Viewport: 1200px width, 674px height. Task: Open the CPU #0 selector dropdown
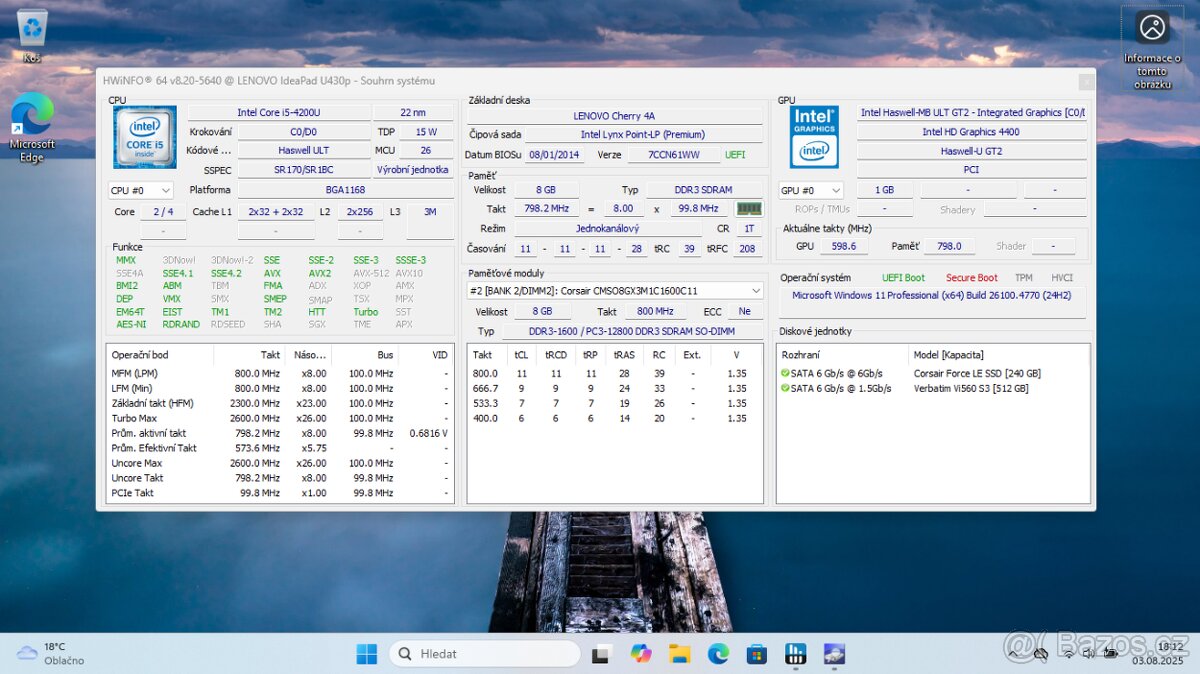click(x=141, y=190)
